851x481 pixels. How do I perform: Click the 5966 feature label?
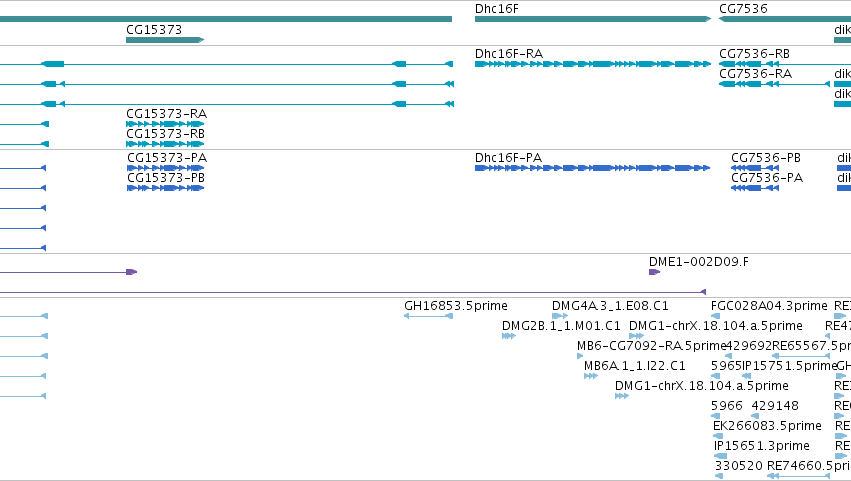coord(727,406)
